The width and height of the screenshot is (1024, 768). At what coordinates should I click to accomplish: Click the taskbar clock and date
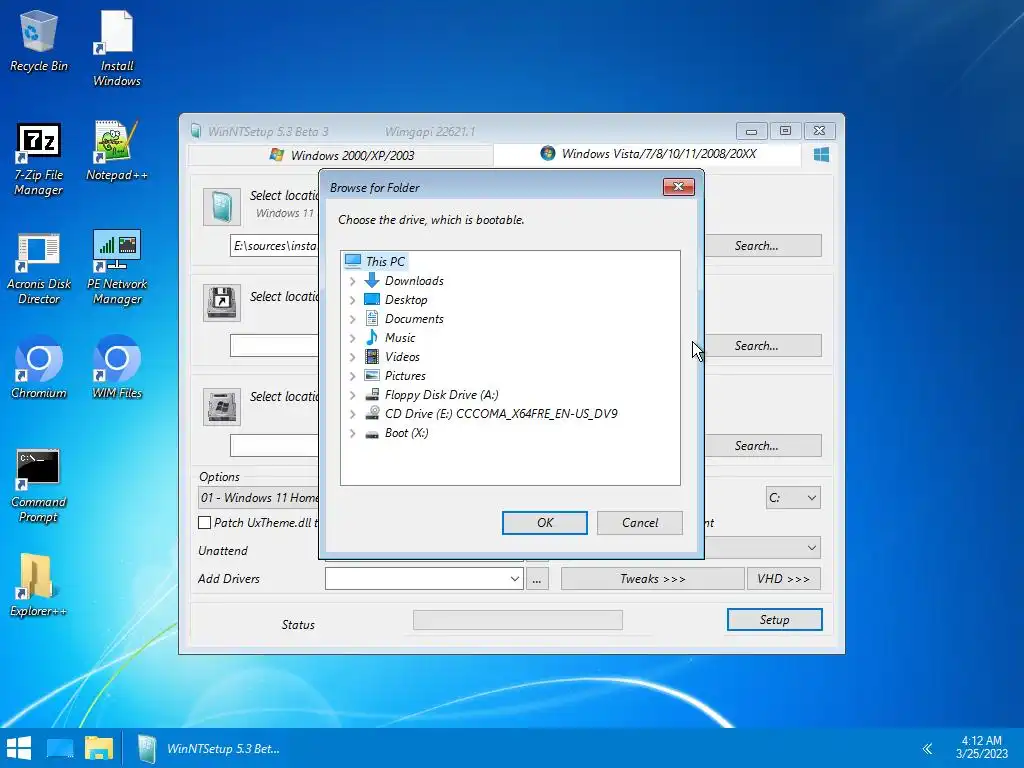coord(982,747)
